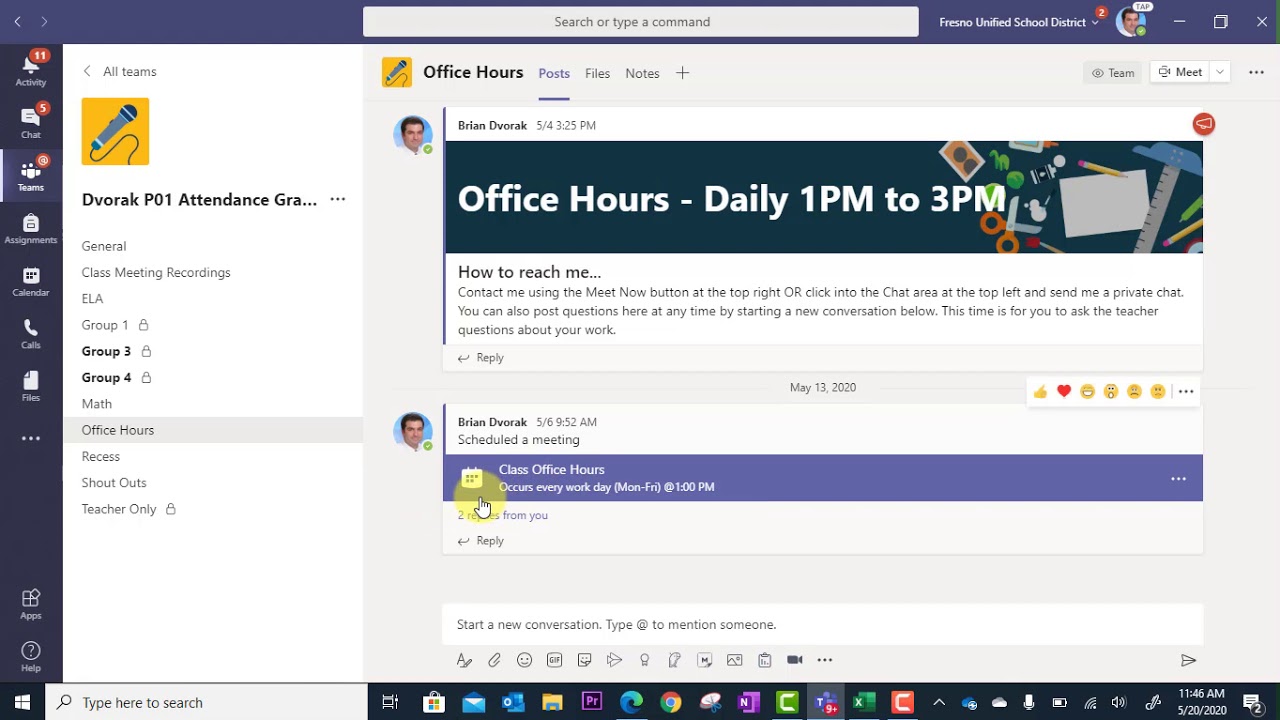Screen dimensions: 1280x720
Task: Show more apps in the left rail
Action: (x=31, y=438)
